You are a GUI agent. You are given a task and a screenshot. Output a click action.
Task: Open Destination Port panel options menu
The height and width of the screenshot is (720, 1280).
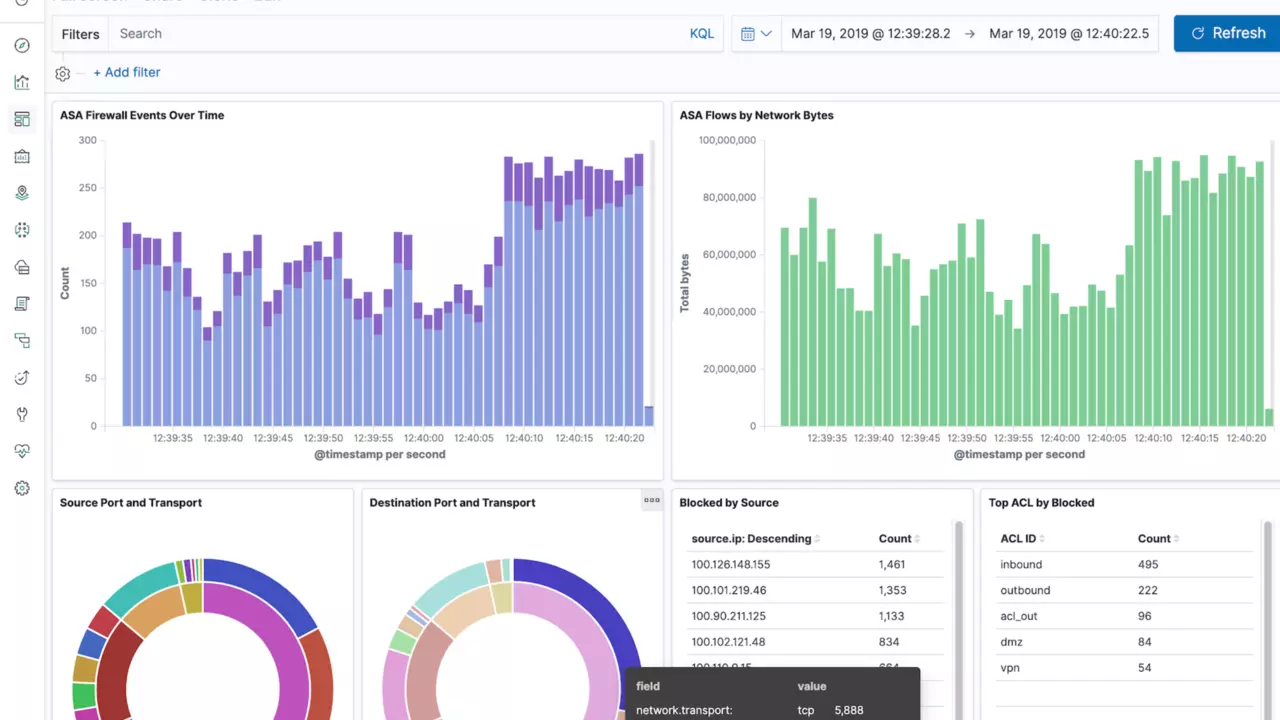point(652,501)
